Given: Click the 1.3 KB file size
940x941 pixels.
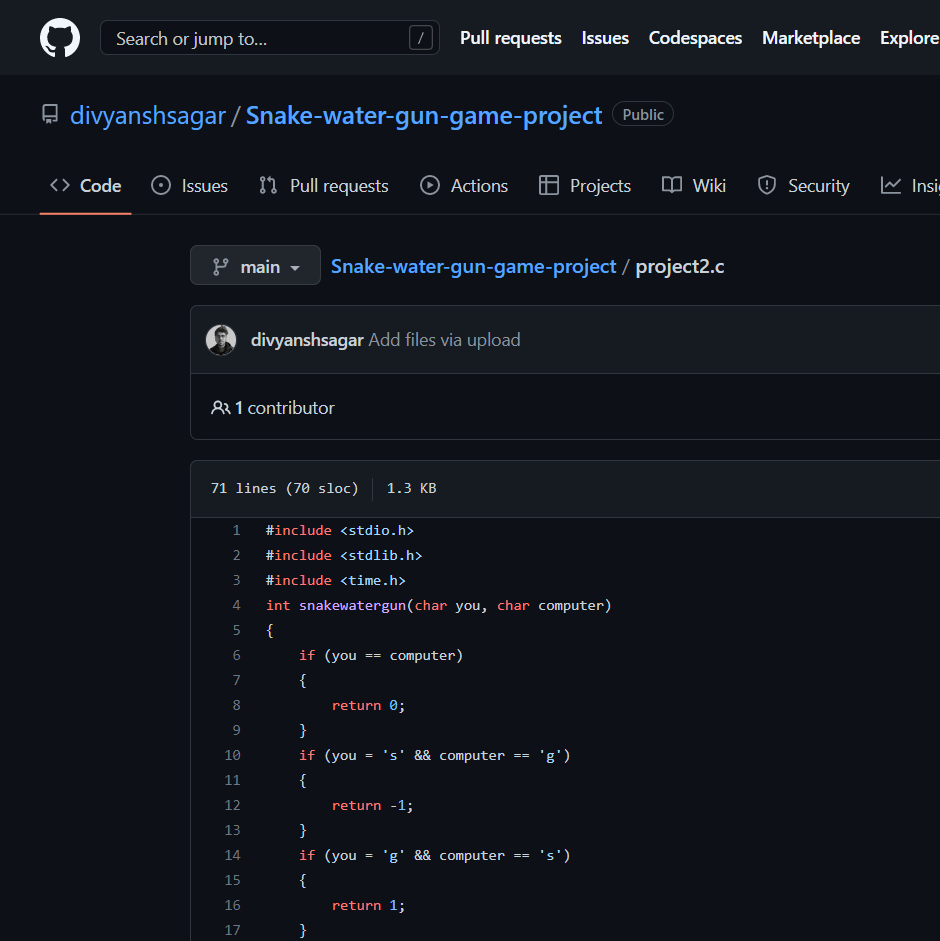Looking at the screenshot, I should click(411, 489).
